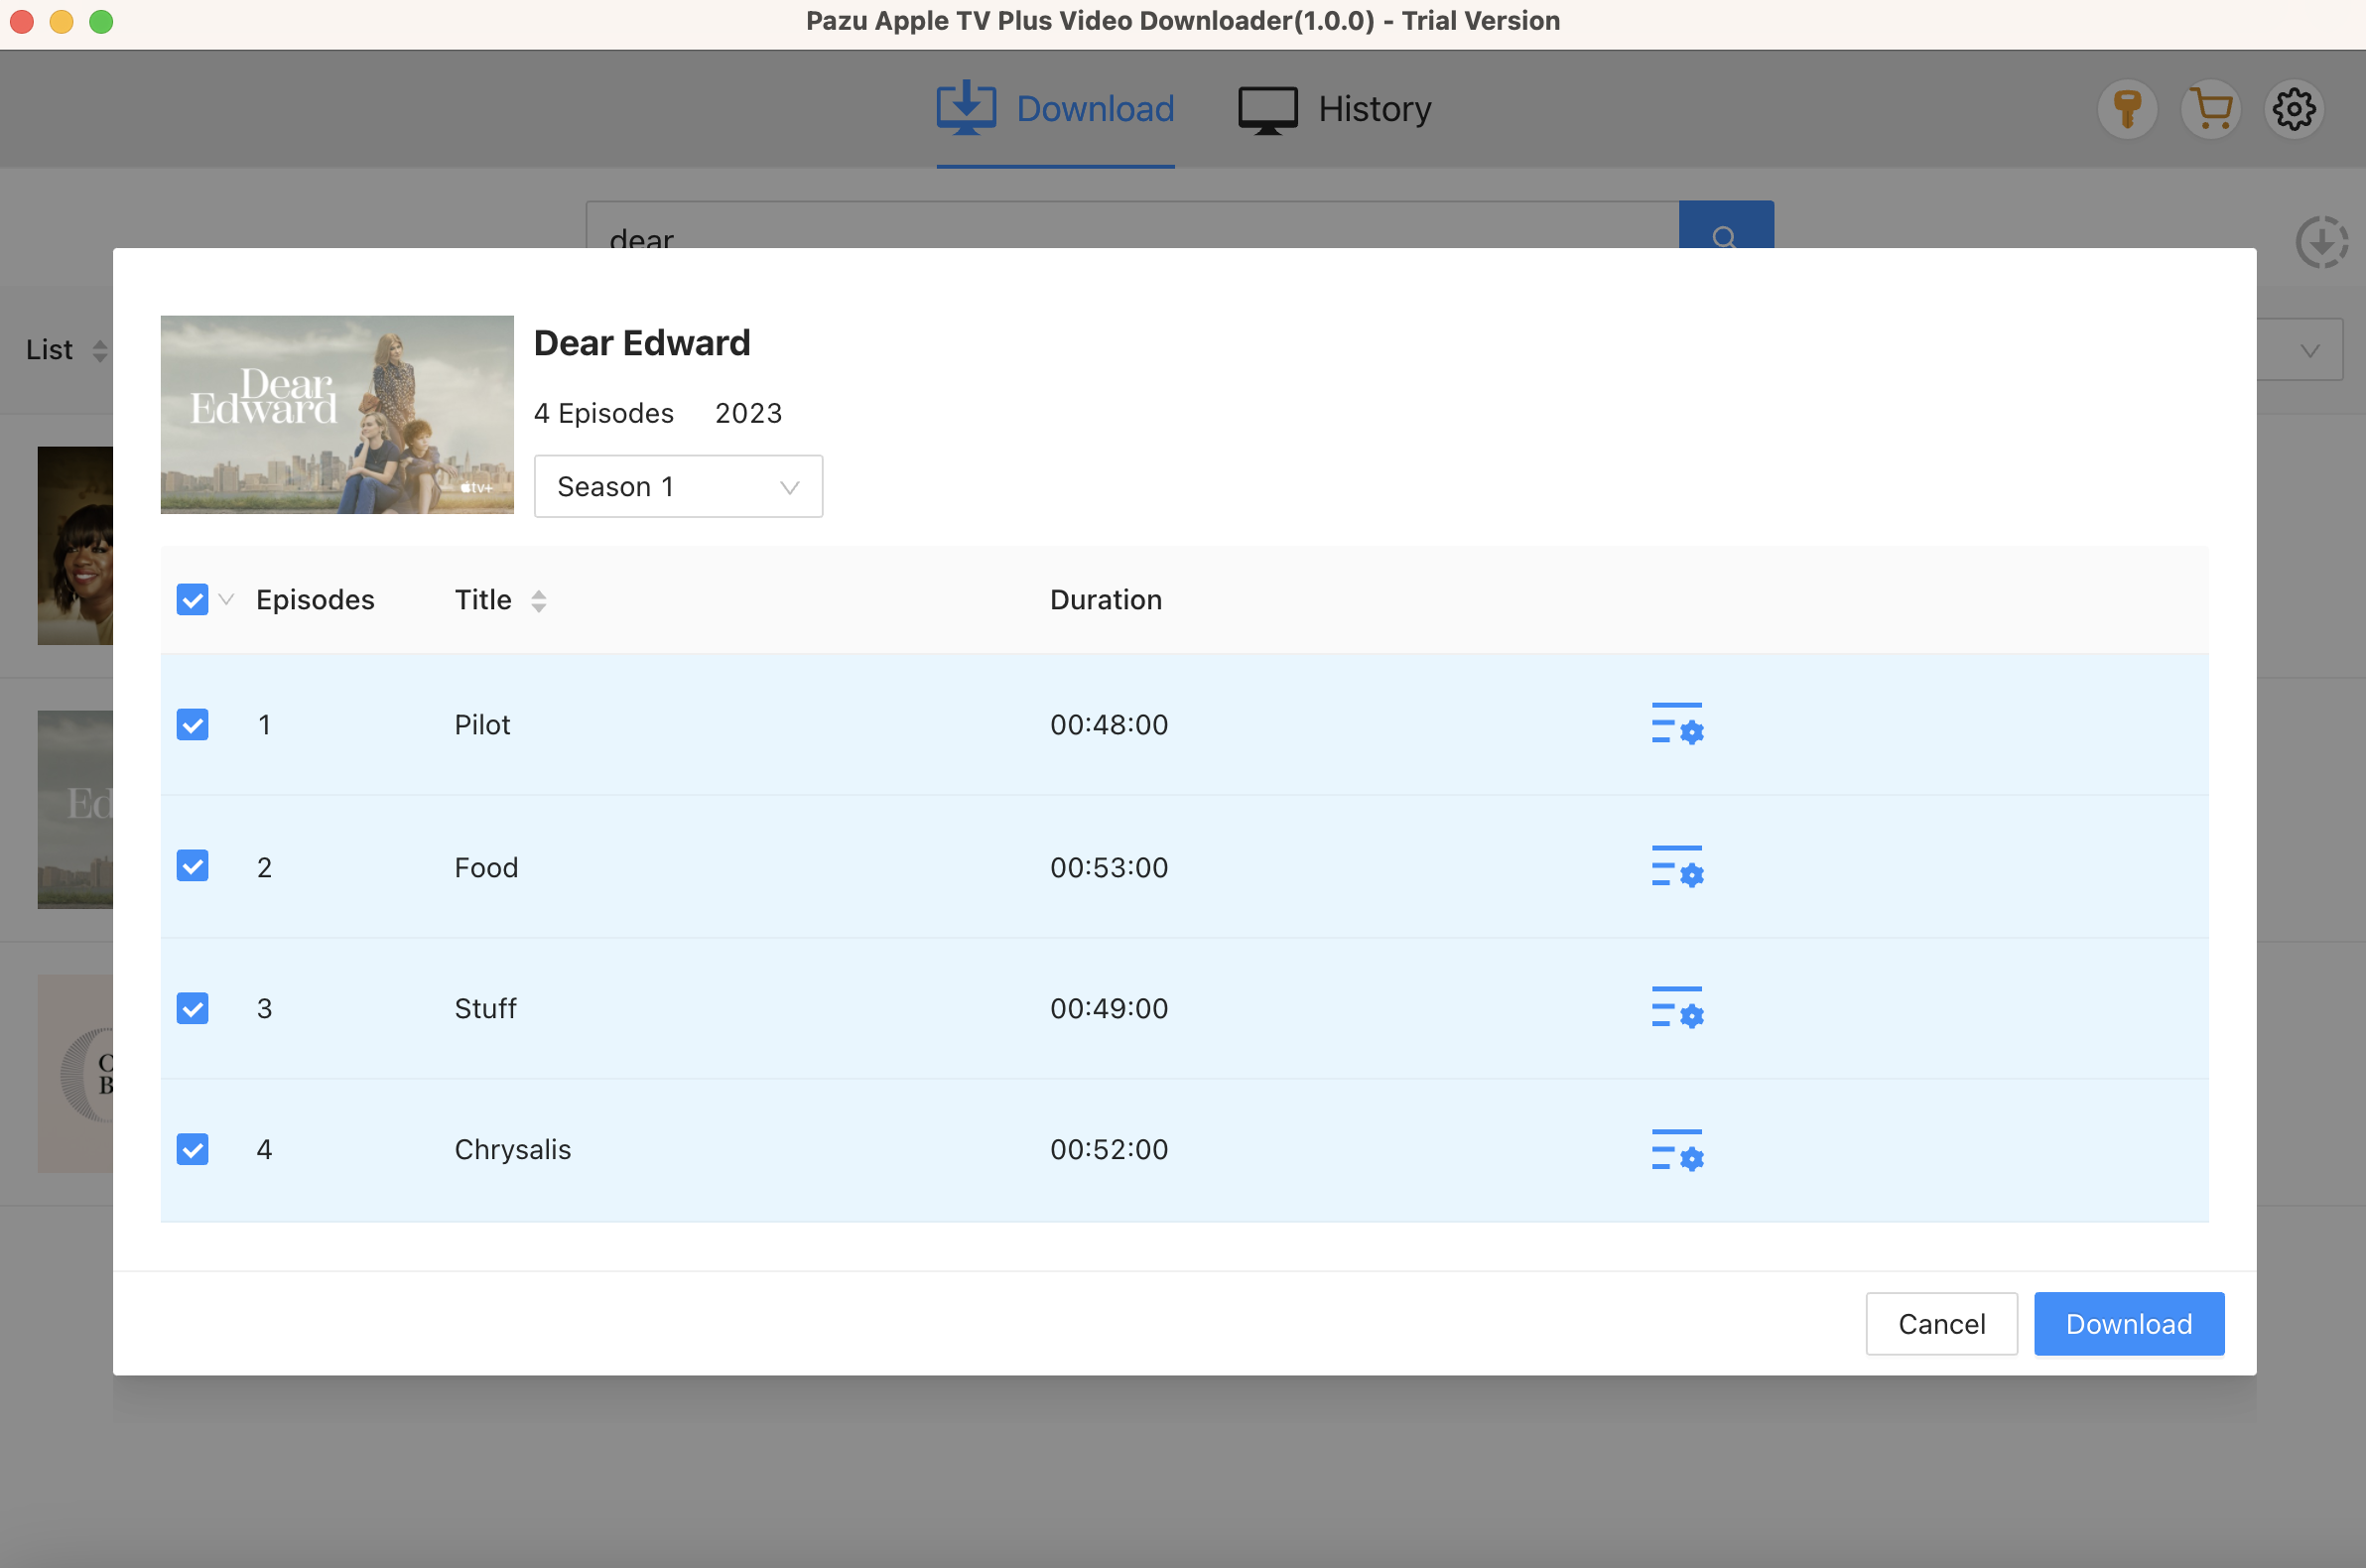Click the Chrysalis episode title

512,1149
